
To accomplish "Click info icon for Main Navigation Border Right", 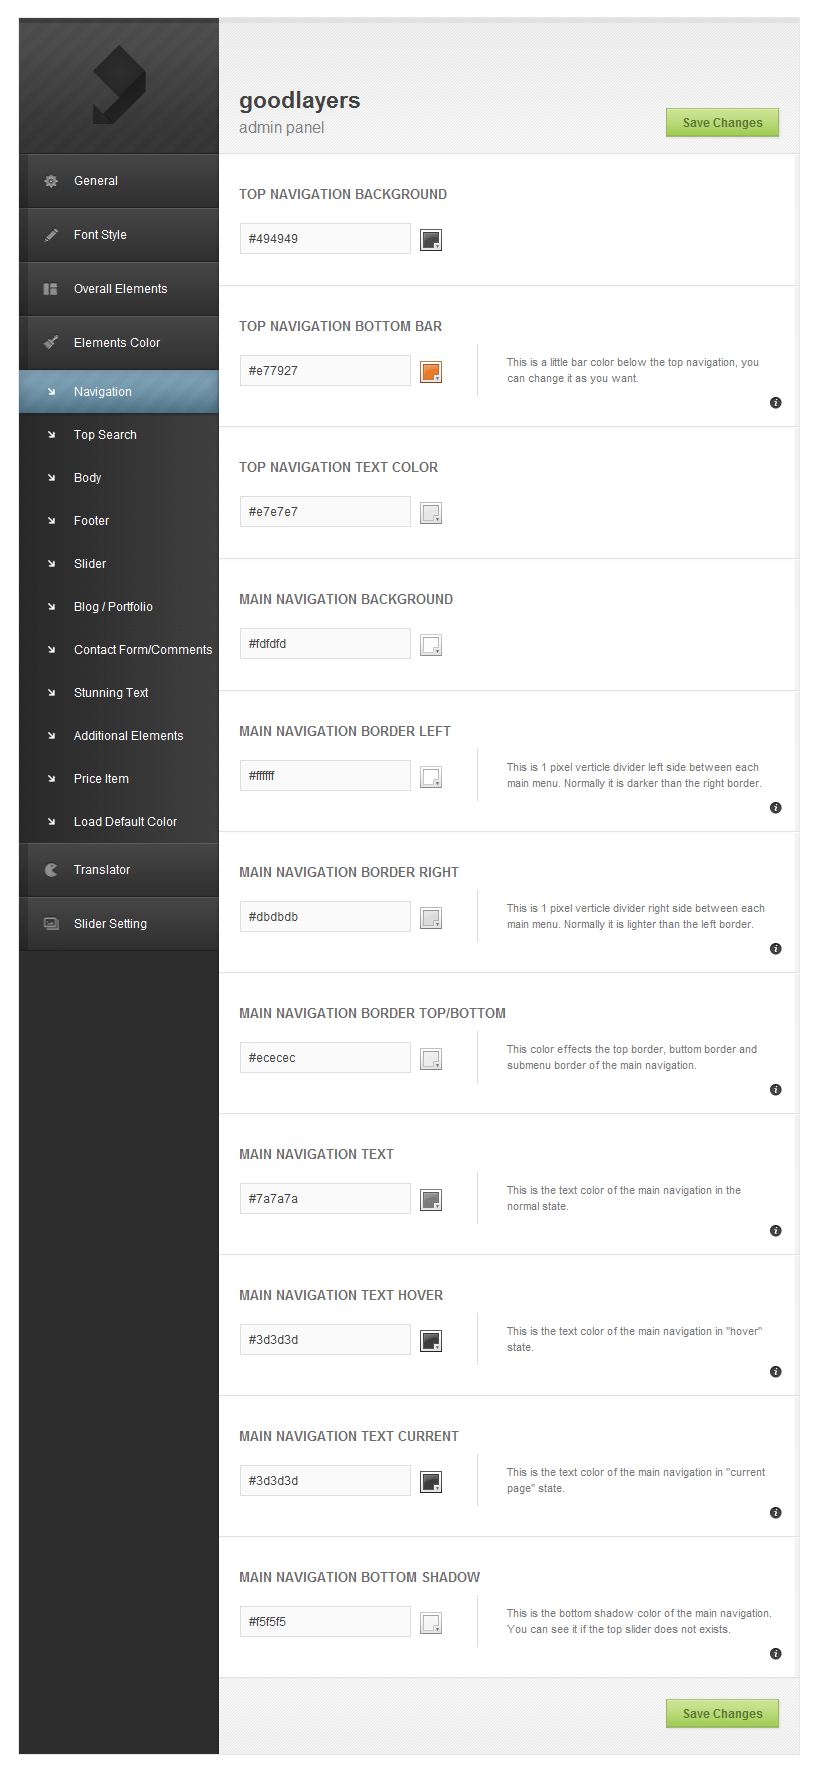I will [775, 948].
